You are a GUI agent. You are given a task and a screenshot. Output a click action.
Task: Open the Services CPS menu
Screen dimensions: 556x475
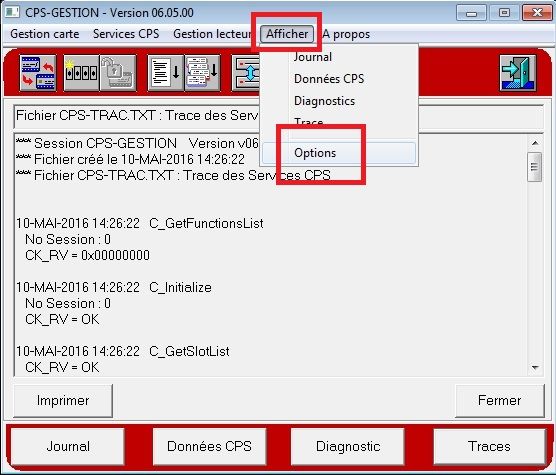coord(126,34)
